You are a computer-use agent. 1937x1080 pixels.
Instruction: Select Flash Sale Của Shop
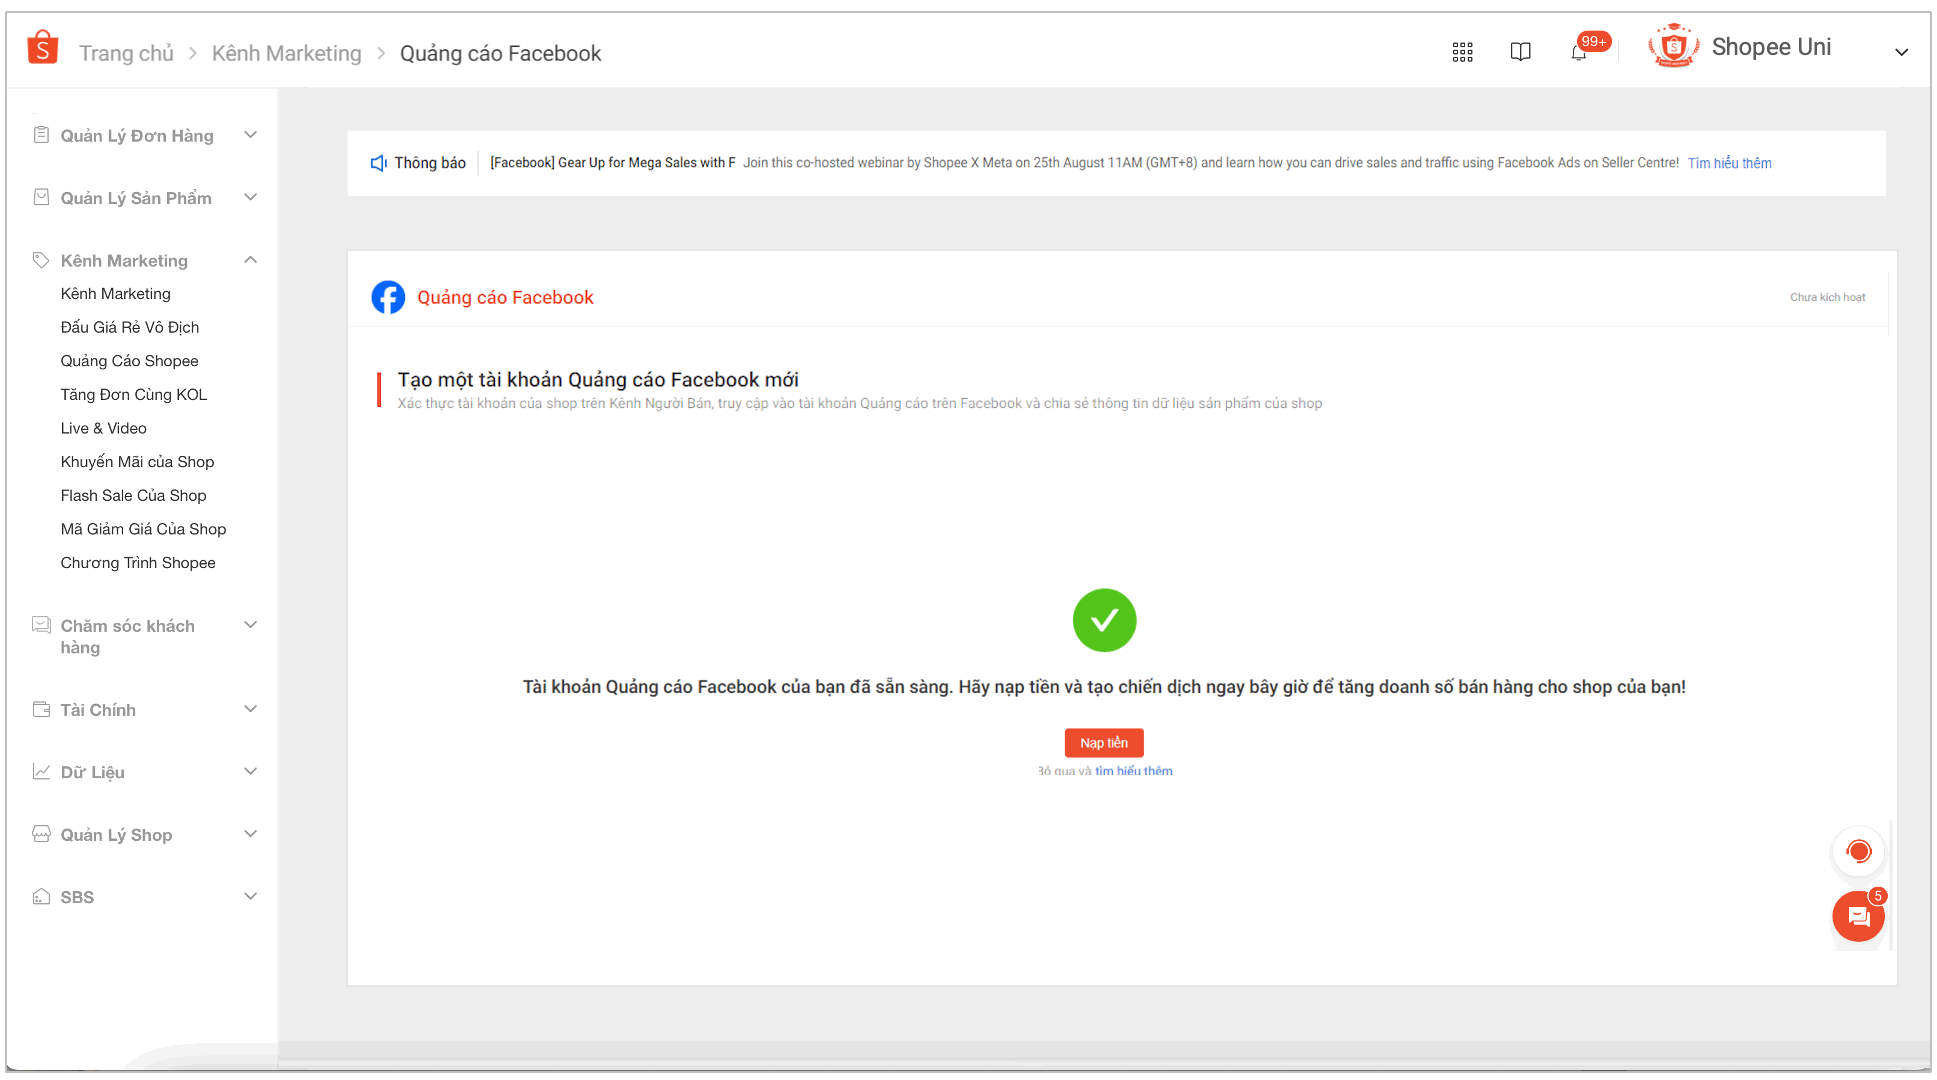133,495
